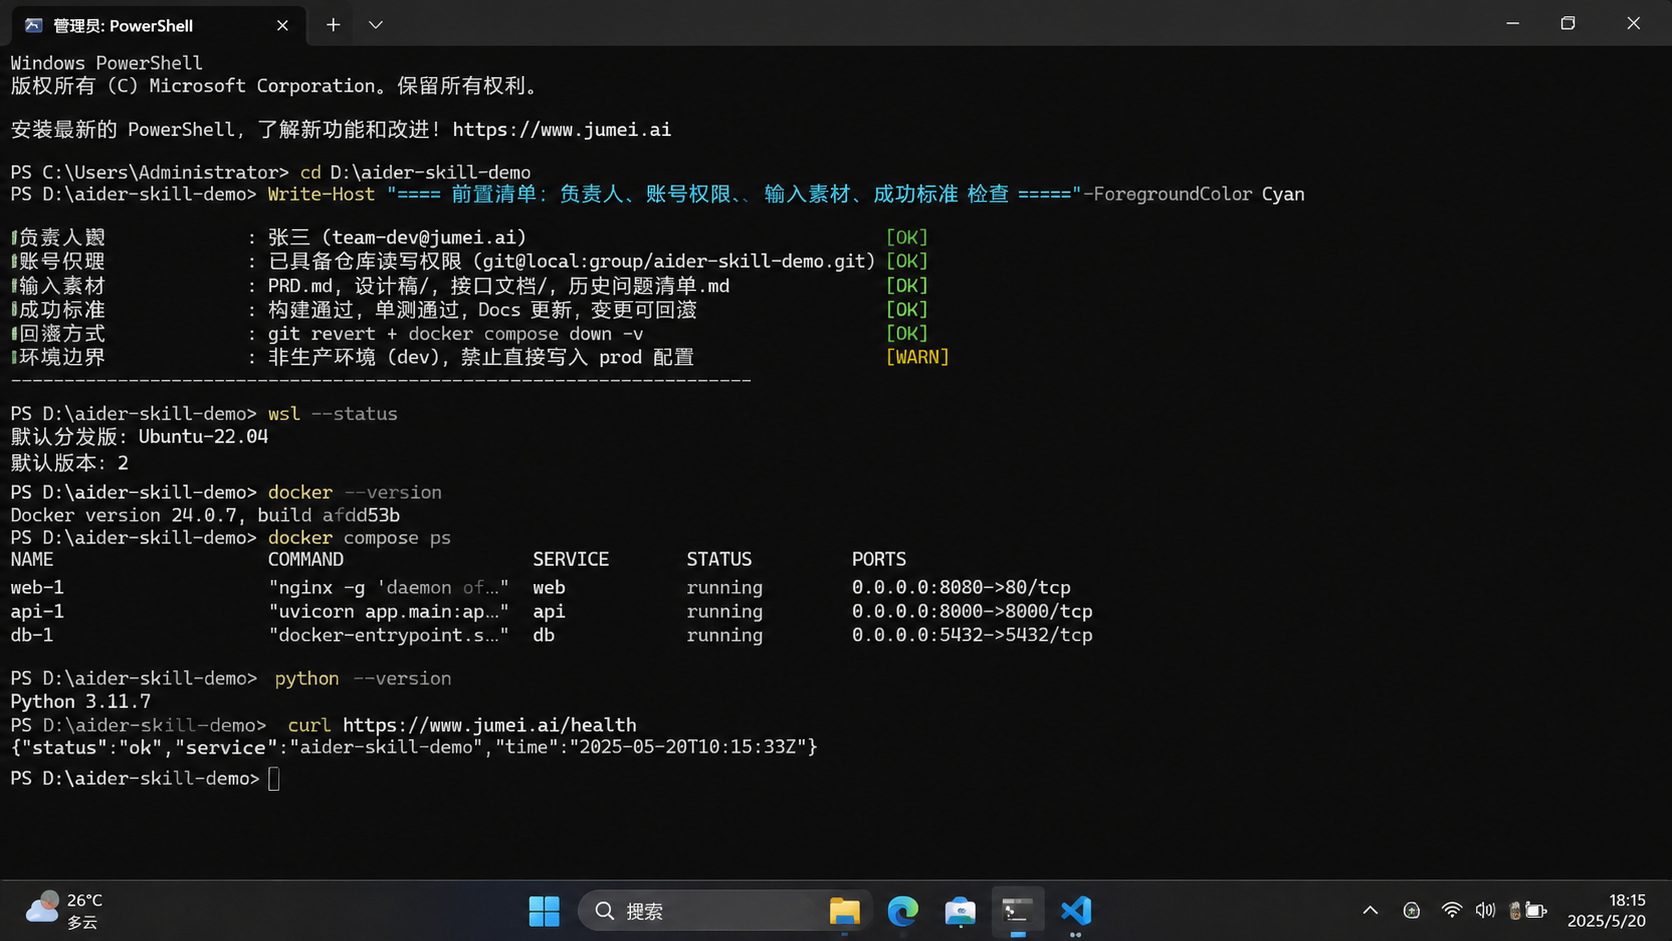Click the terminal cursor at the prompt
Image resolution: width=1672 pixels, height=941 pixels.
[274, 779]
